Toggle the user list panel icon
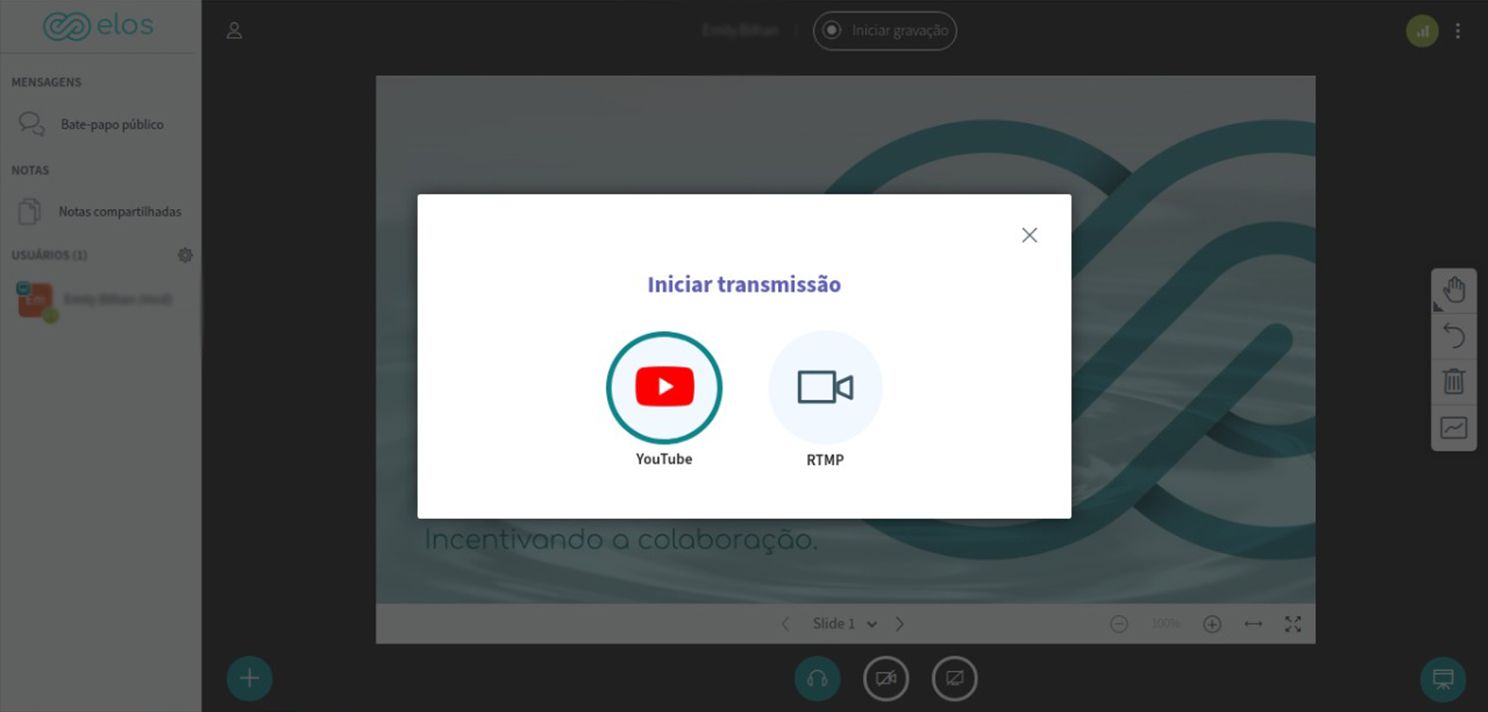 235,30
